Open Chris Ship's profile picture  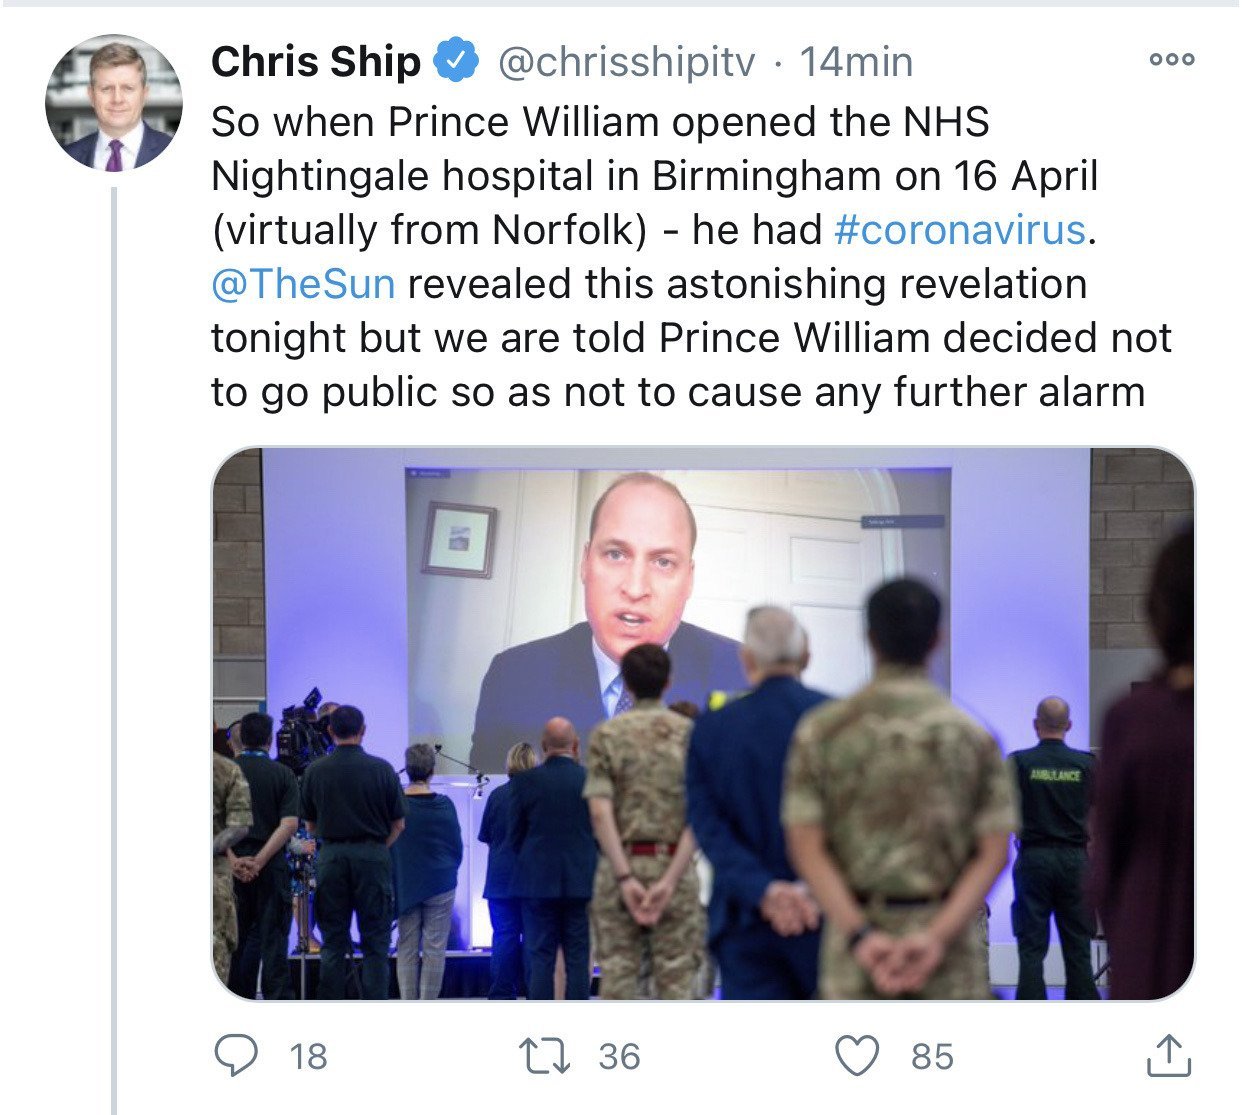pyautogui.click(x=114, y=102)
